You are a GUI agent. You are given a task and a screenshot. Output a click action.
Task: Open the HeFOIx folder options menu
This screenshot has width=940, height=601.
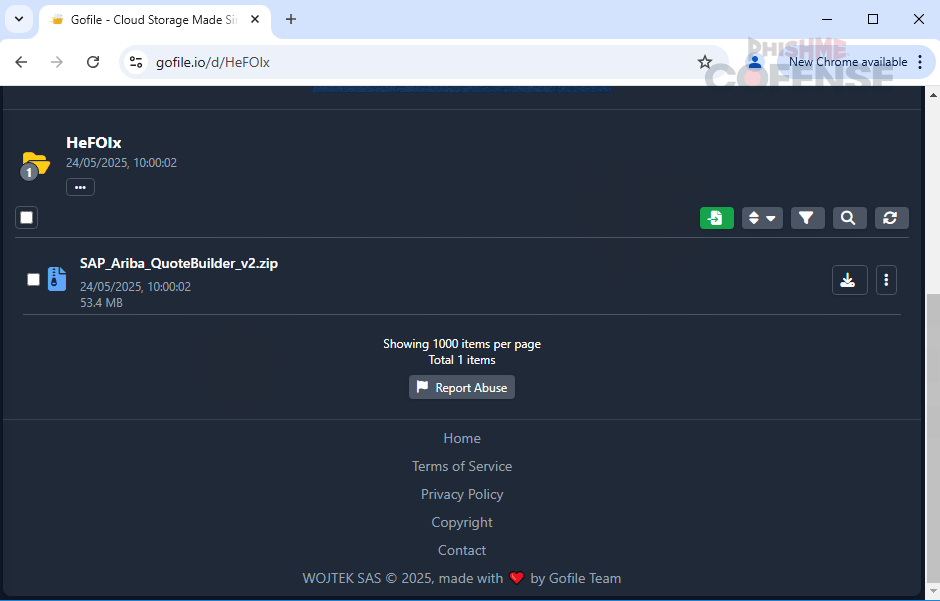pos(80,187)
